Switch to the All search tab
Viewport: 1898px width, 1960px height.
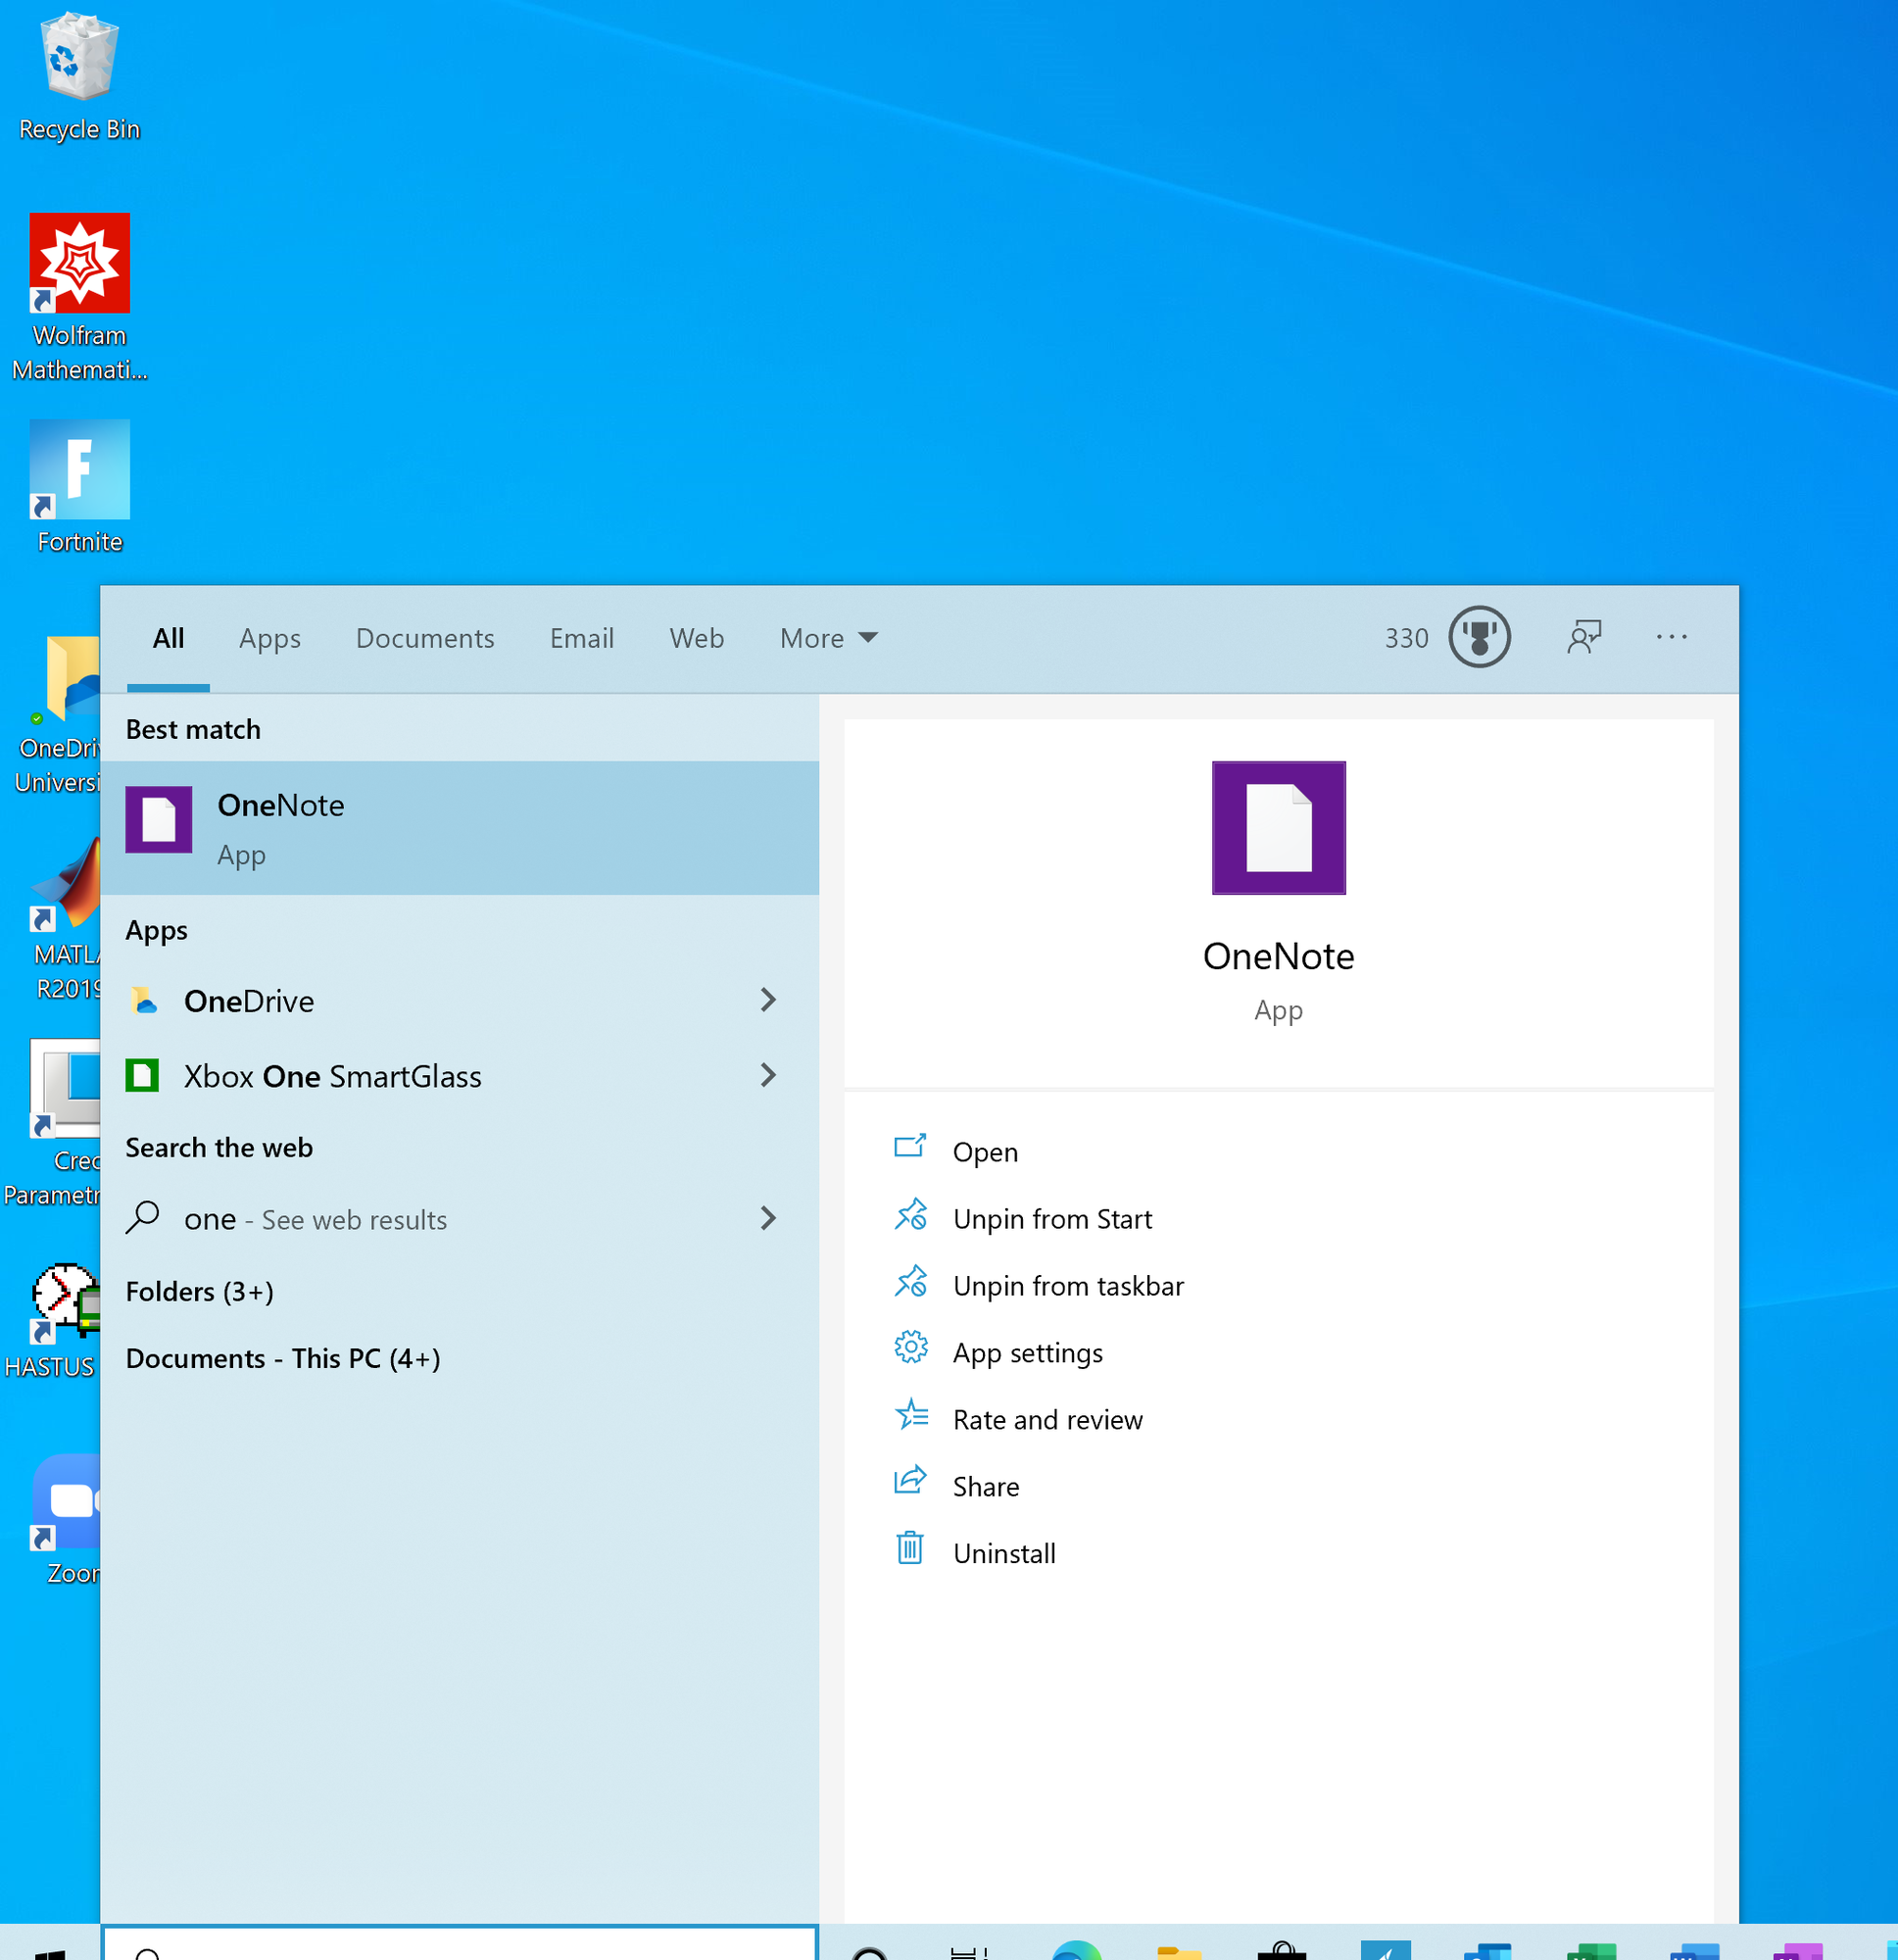click(x=168, y=638)
